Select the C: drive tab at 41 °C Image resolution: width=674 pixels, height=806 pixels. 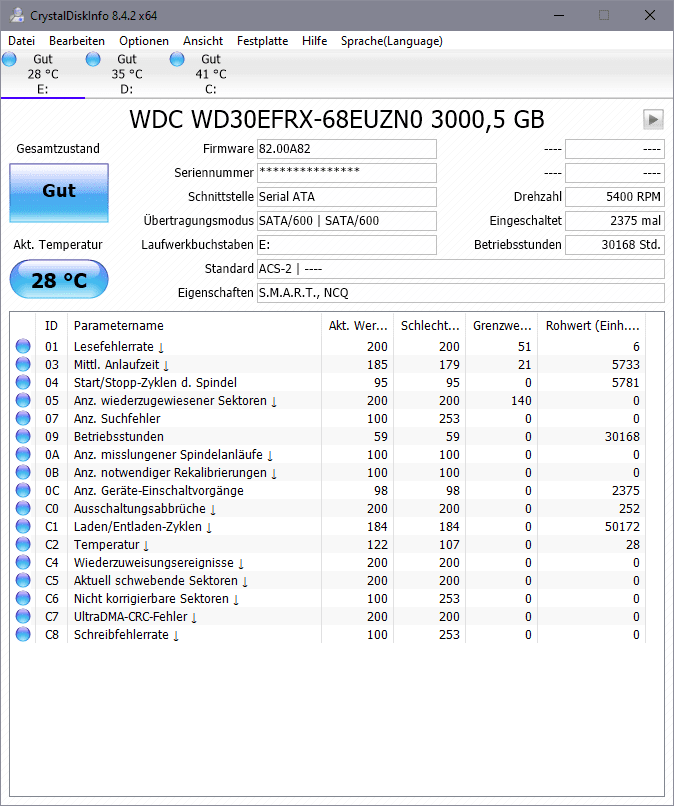[210, 74]
